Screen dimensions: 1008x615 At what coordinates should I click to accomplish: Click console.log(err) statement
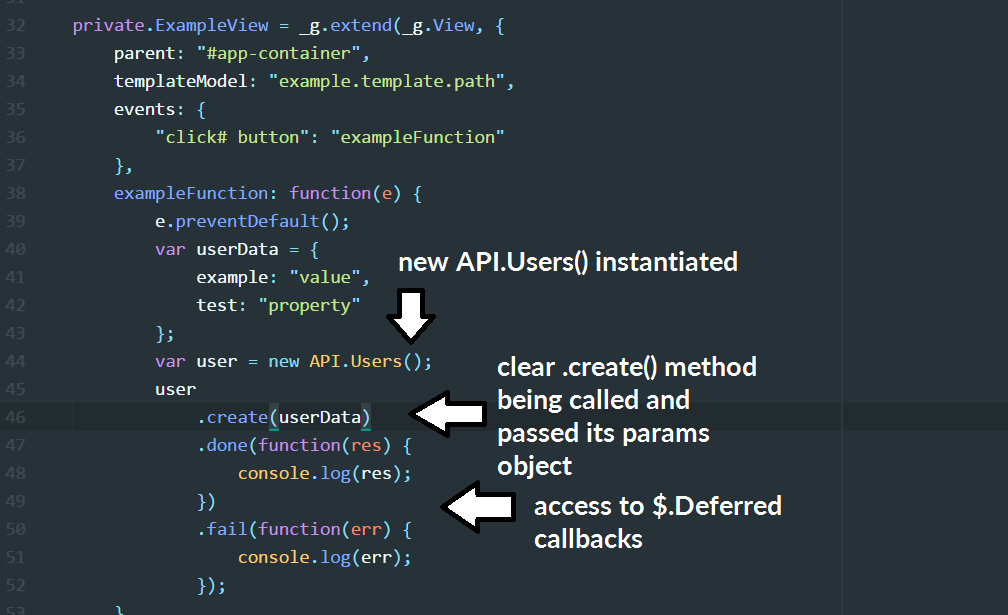coord(324,557)
